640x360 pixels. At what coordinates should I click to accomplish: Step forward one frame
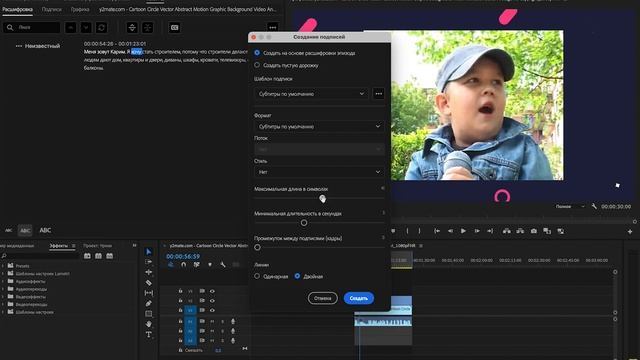tap(477, 231)
